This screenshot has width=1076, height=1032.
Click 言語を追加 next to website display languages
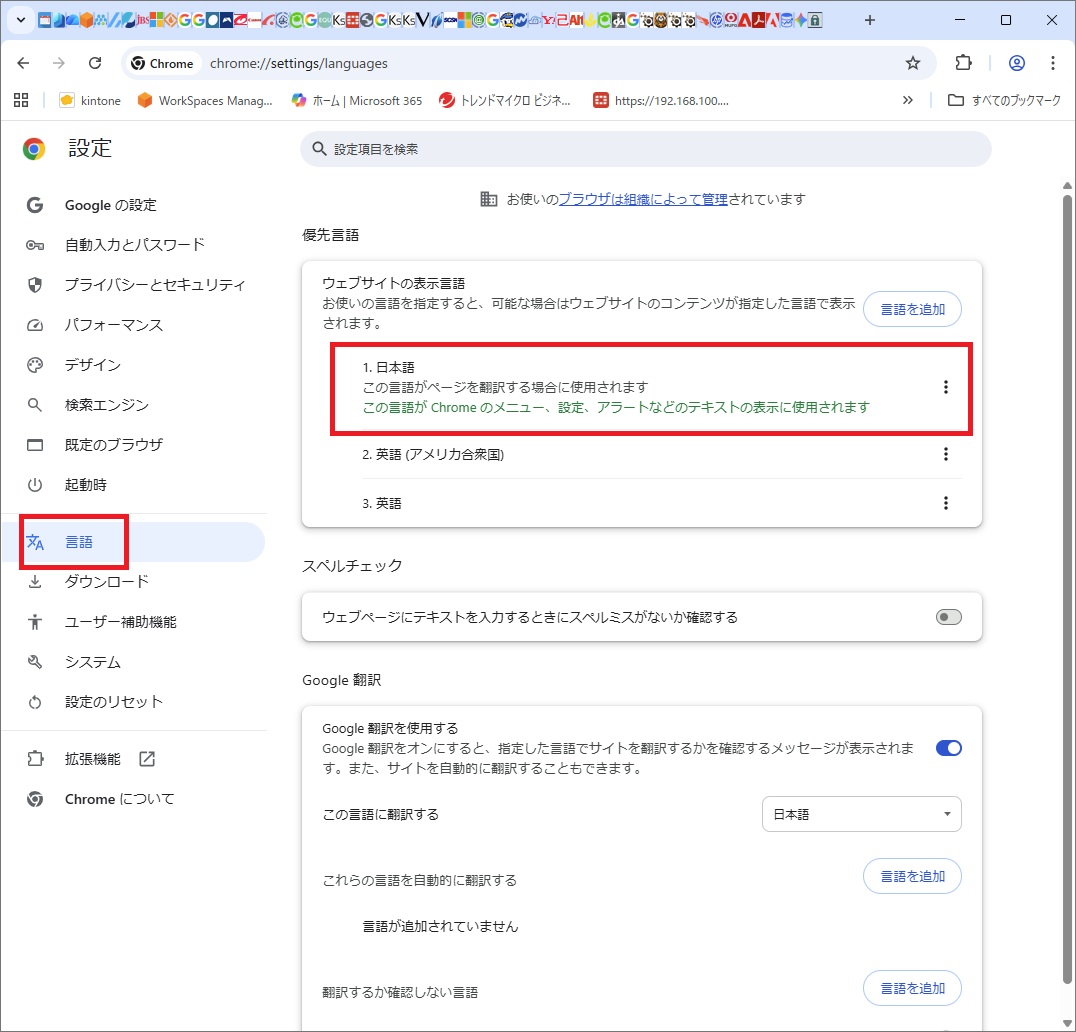click(911, 309)
